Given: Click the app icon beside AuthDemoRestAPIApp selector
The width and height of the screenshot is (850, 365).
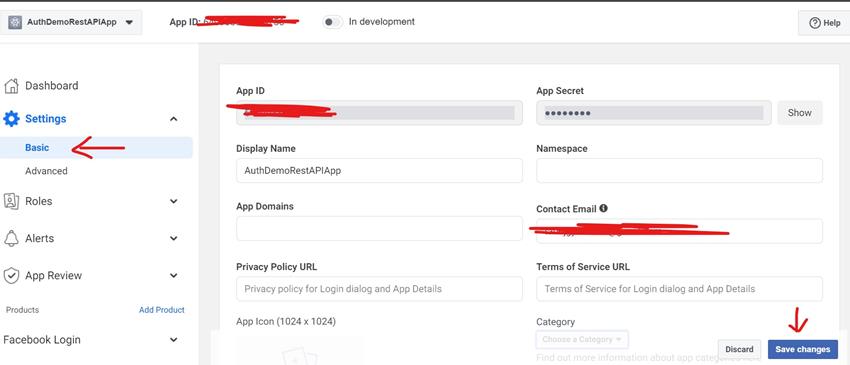Looking at the screenshot, I should click(x=15, y=22).
